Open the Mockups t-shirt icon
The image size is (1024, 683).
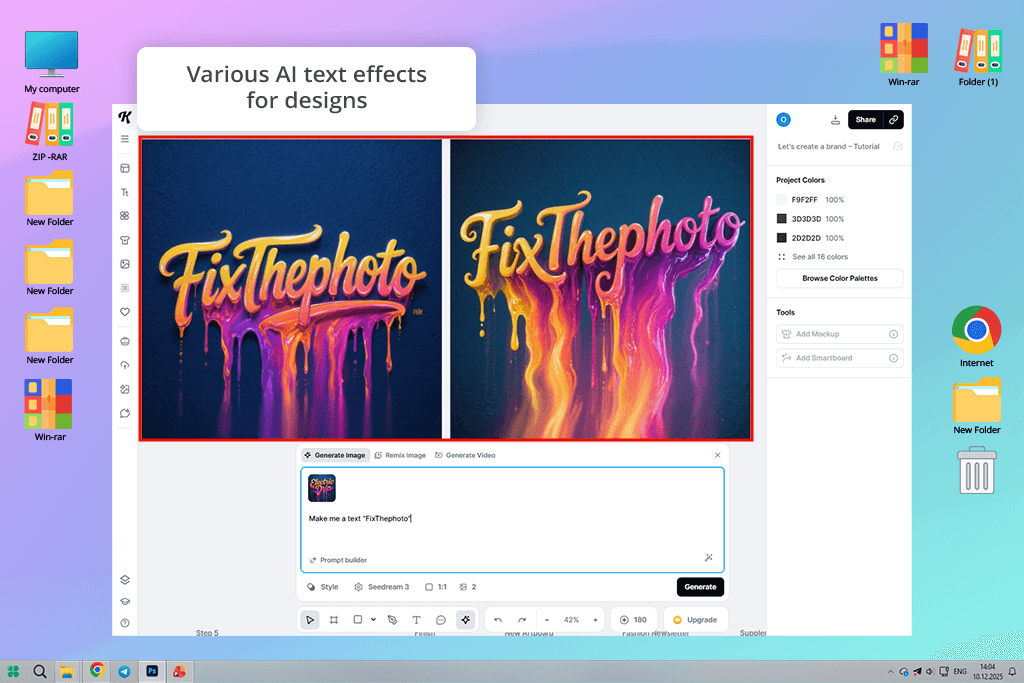click(x=125, y=240)
